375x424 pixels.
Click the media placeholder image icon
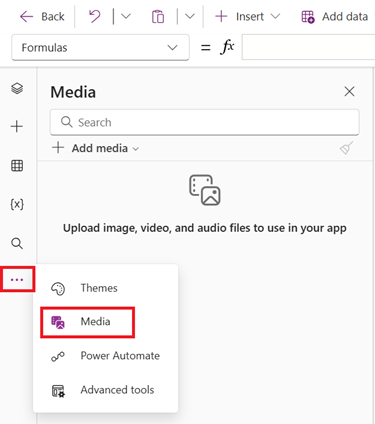[x=205, y=190]
